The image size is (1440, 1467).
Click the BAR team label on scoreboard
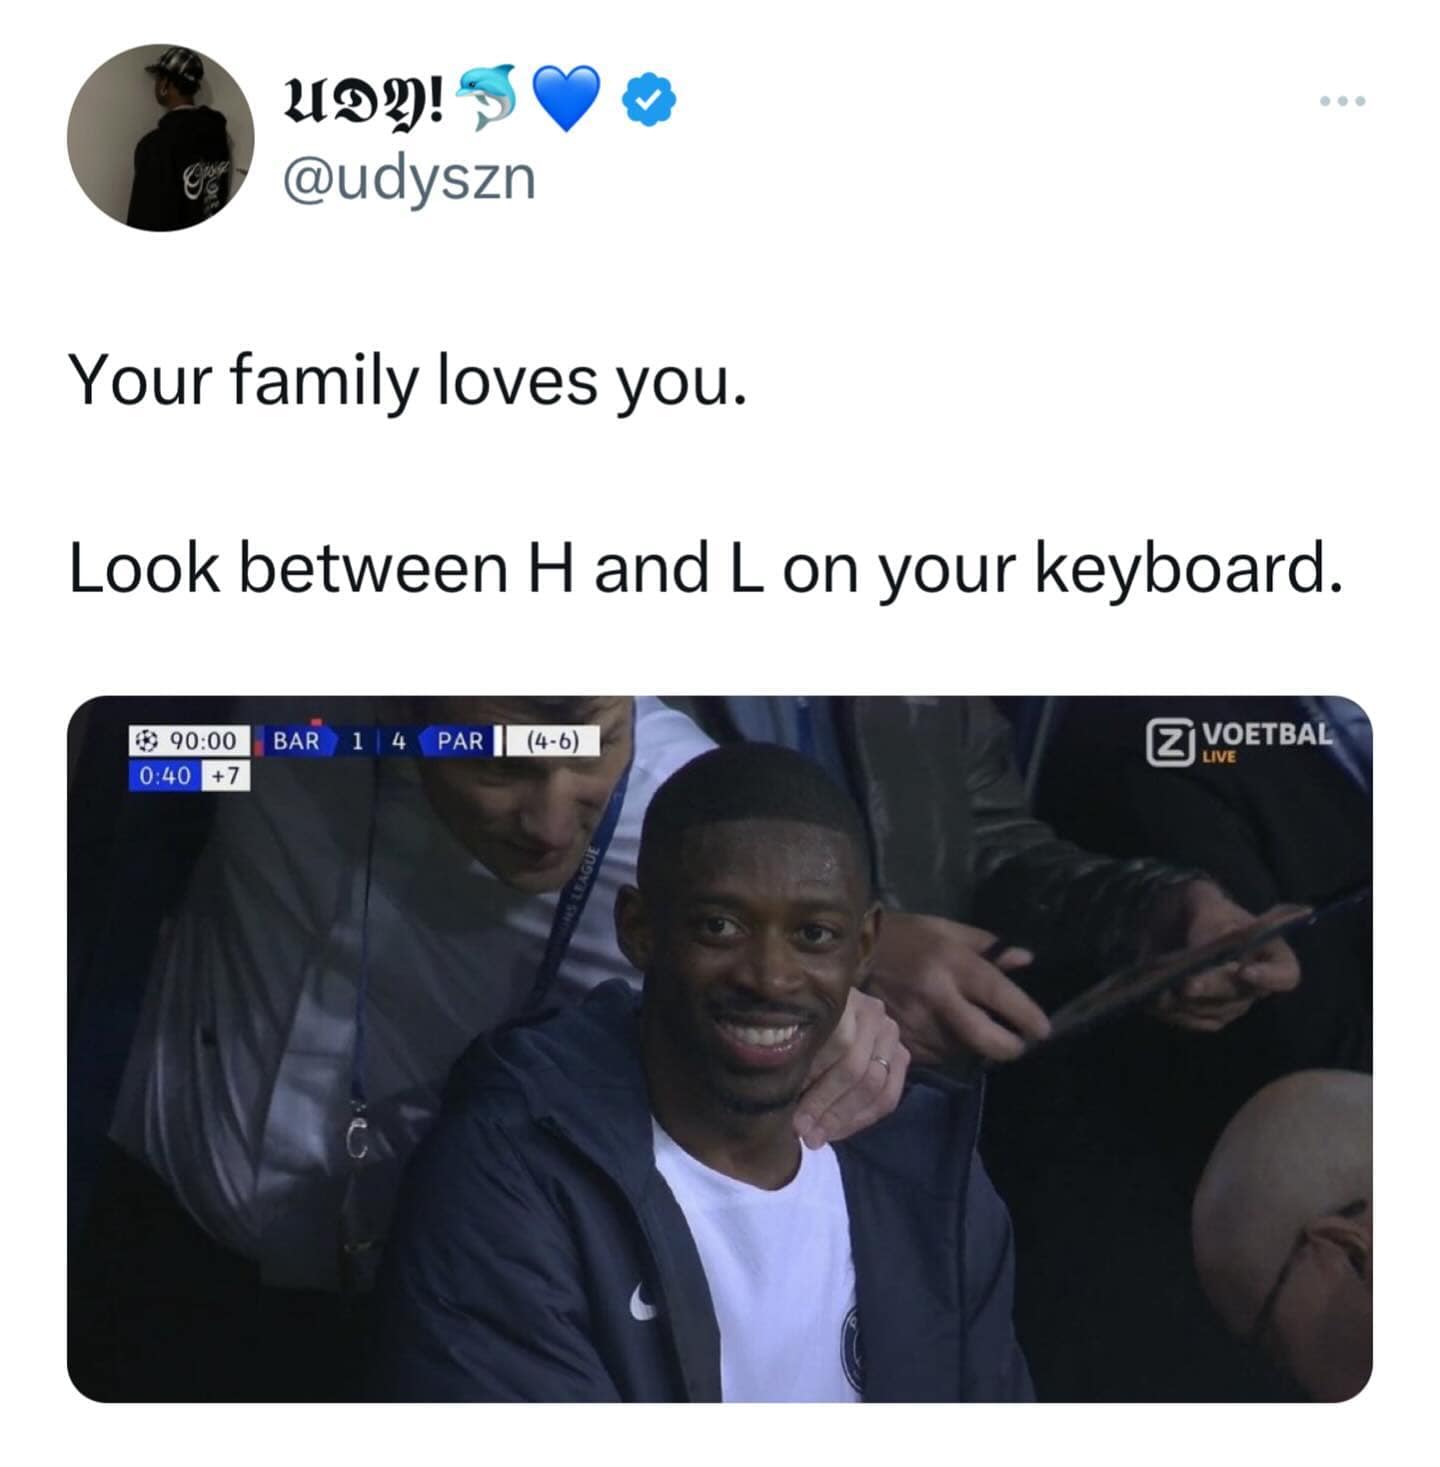coord(296,741)
